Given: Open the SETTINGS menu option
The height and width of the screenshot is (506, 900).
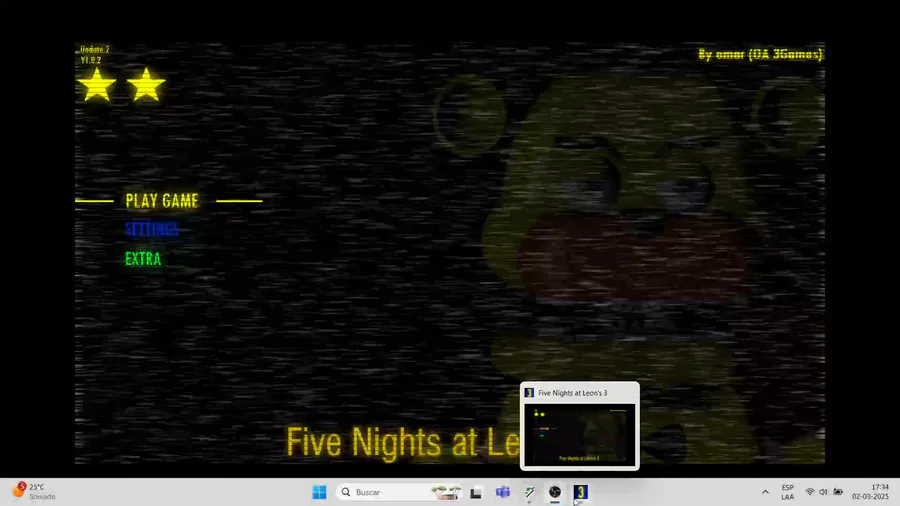Looking at the screenshot, I should pos(152,229).
